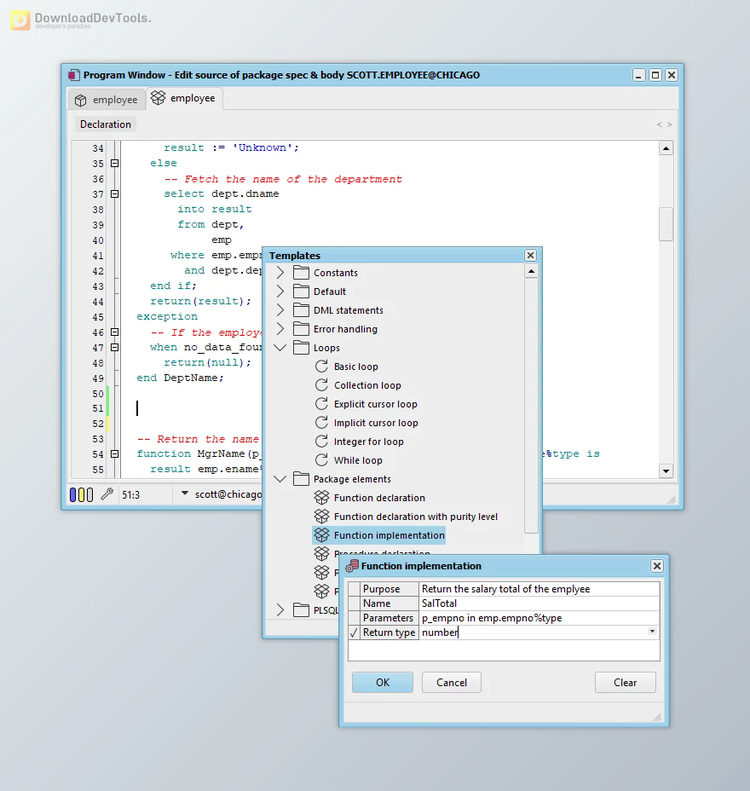Toggle the row marker beside Name
This screenshot has width=750, height=791.
354,603
